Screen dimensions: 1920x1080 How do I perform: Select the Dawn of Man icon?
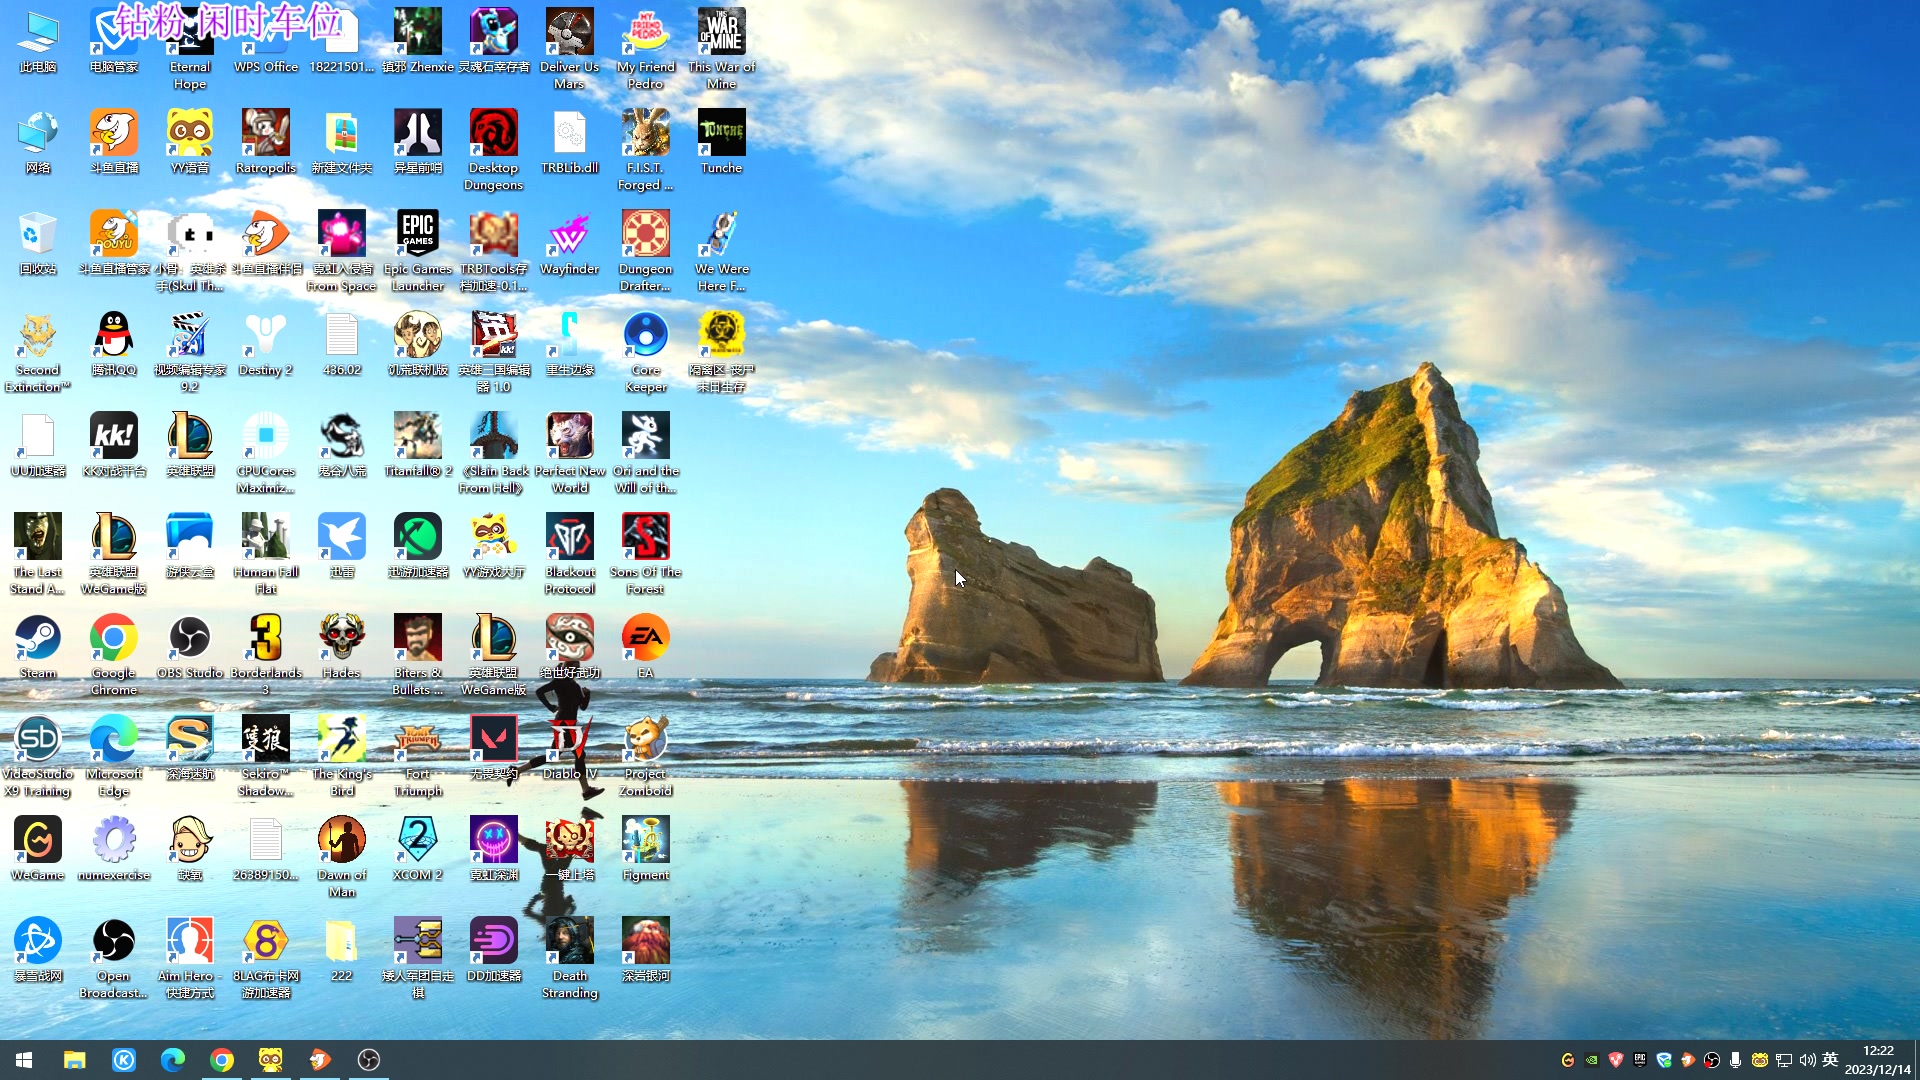[x=342, y=857]
